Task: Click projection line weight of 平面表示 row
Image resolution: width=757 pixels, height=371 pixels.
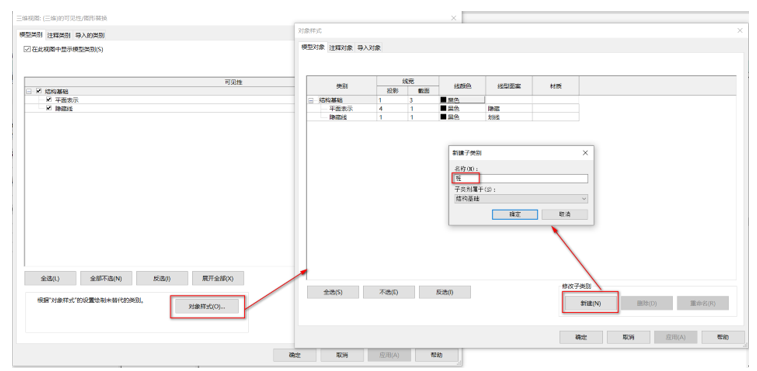Action: click(392, 109)
